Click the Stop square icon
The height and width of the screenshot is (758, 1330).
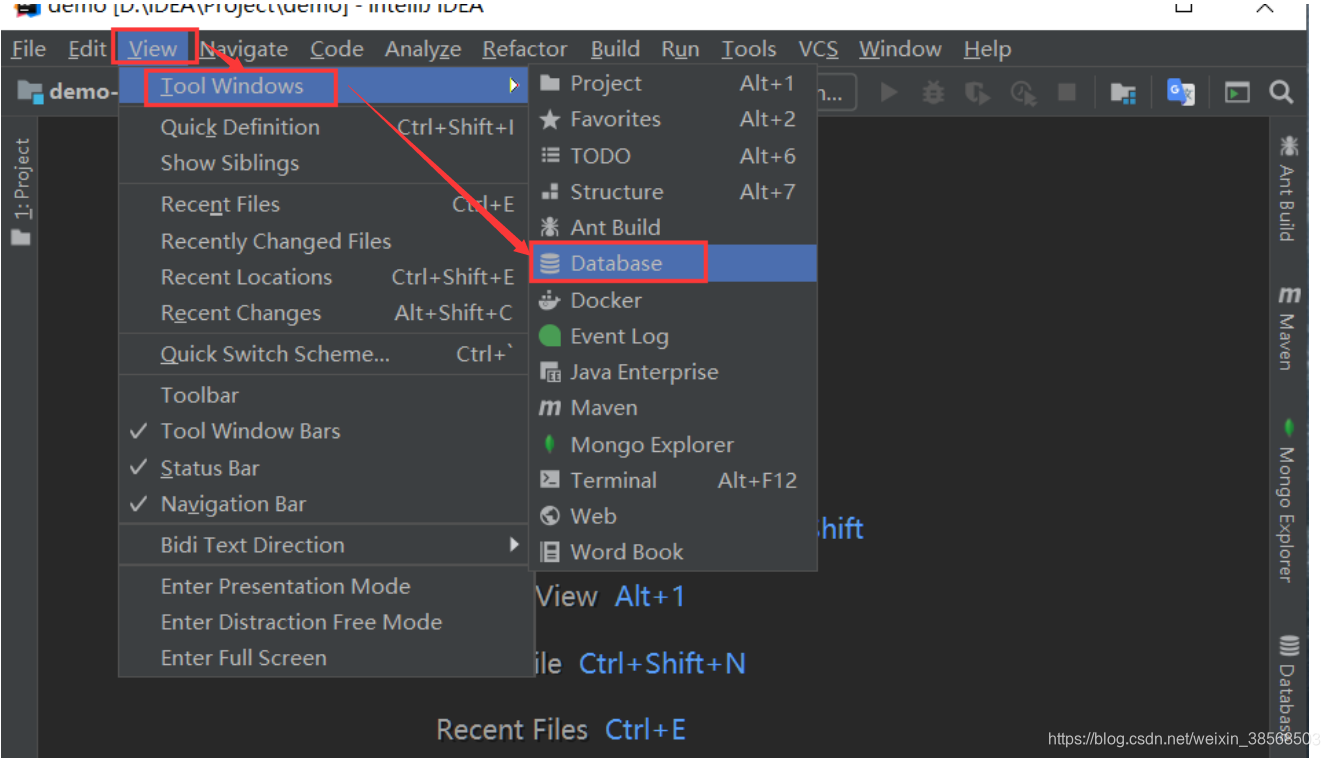point(1067,93)
